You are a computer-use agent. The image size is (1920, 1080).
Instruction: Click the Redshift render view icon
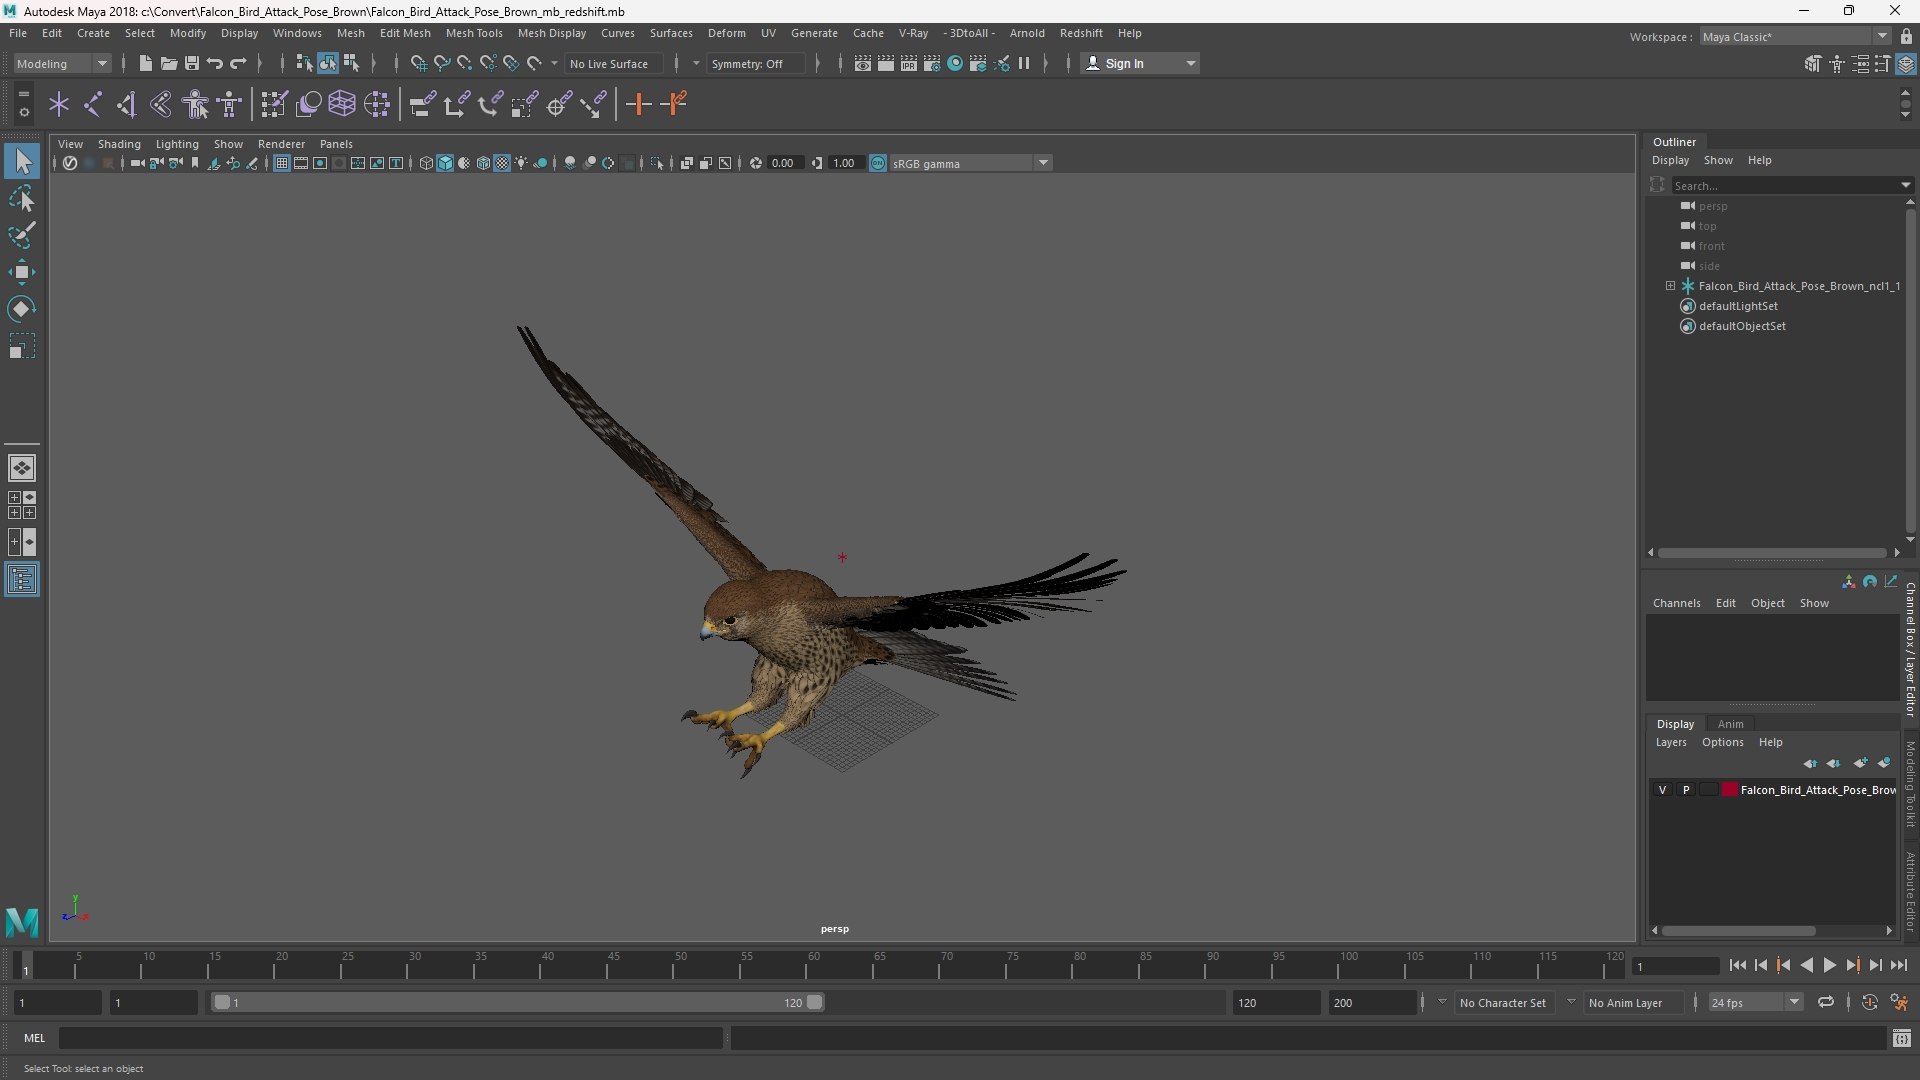click(955, 63)
